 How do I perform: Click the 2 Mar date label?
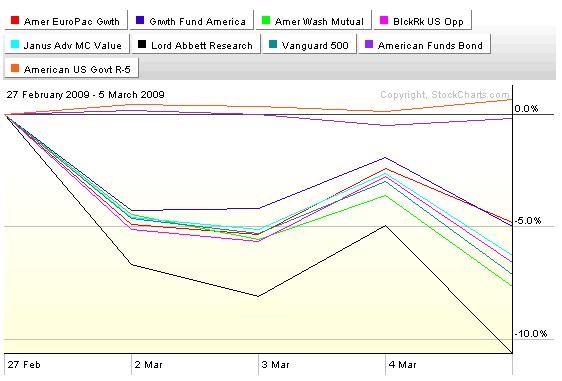(x=149, y=365)
